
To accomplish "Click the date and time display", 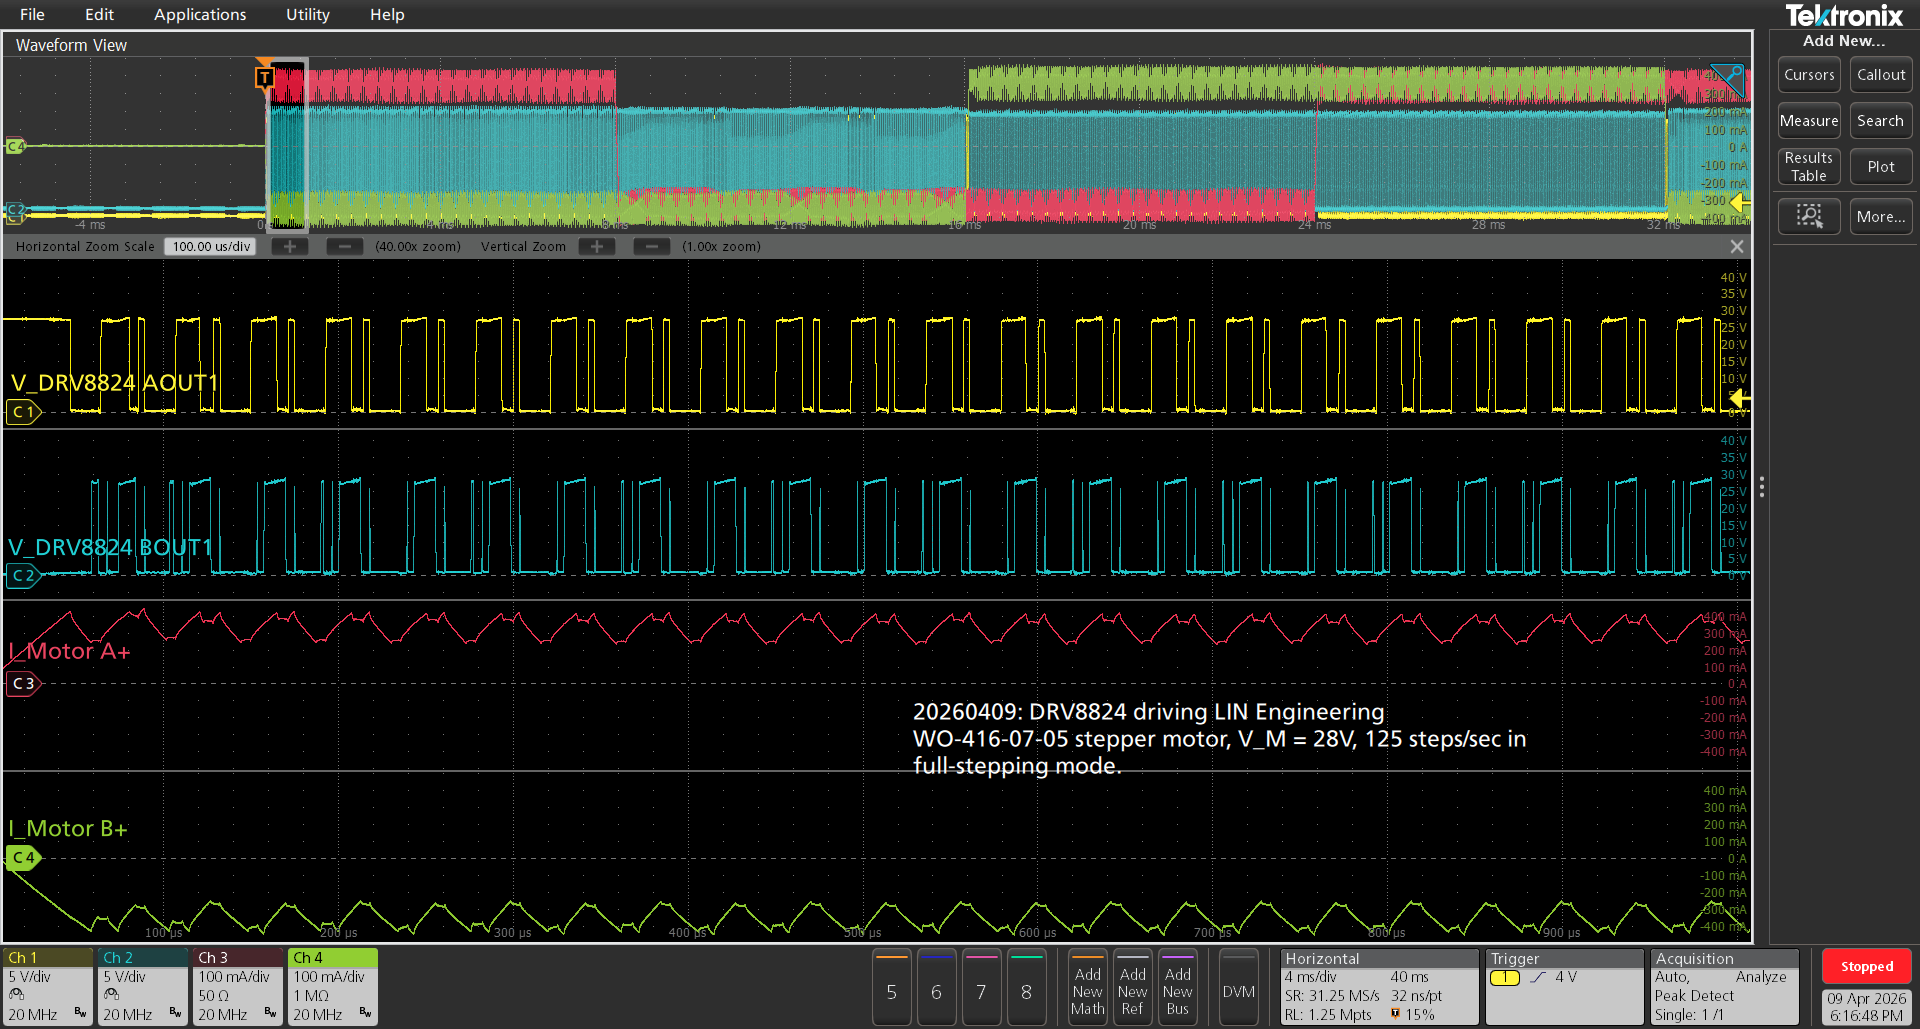I will click(x=1867, y=1007).
